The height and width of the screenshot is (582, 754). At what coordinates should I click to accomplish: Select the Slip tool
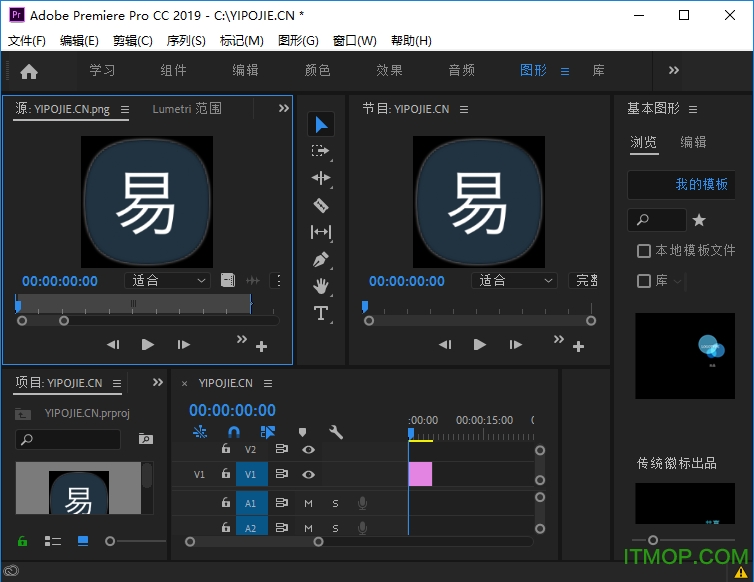coord(321,232)
